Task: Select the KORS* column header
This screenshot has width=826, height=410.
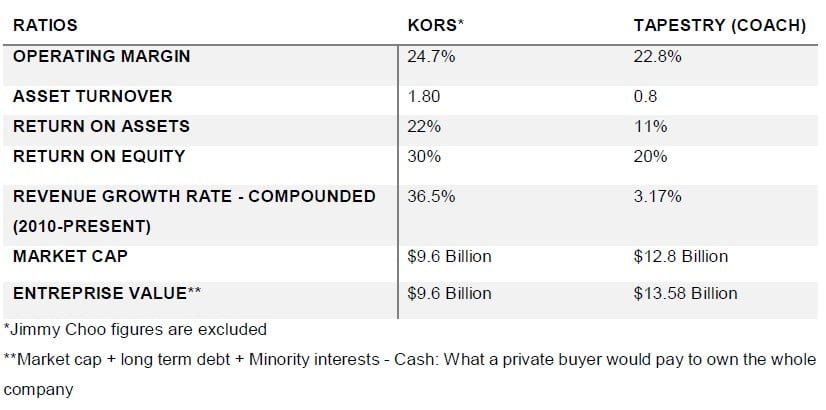Action: [x=435, y=25]
